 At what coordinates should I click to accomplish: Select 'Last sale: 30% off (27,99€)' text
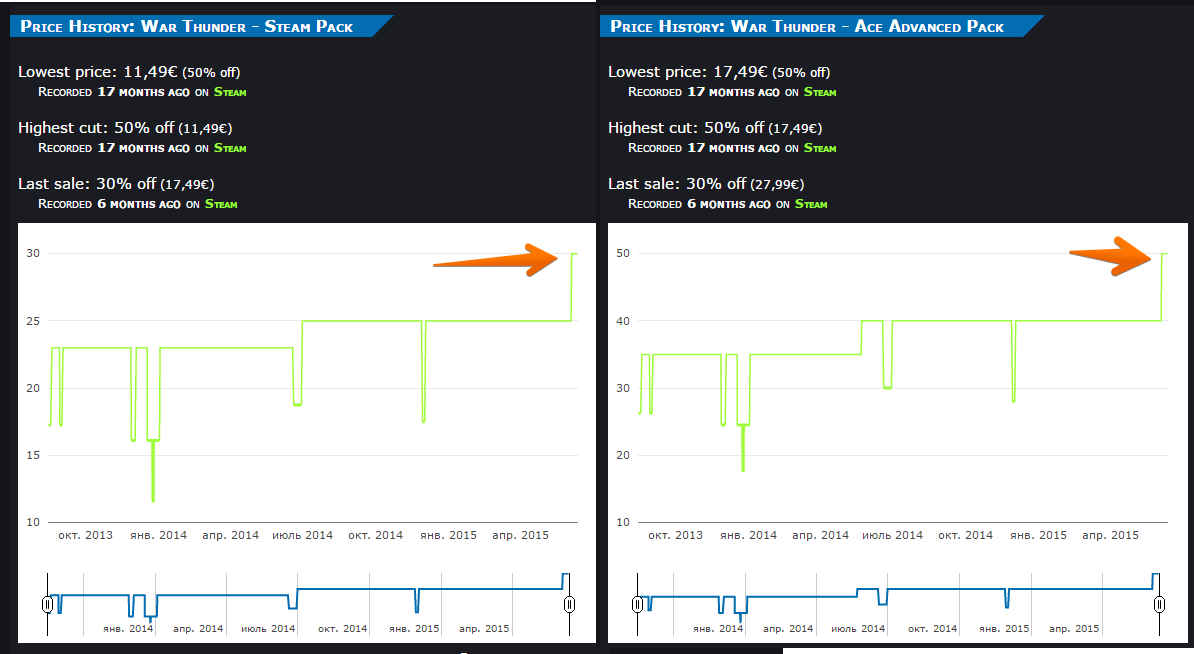tap(706, 184)
